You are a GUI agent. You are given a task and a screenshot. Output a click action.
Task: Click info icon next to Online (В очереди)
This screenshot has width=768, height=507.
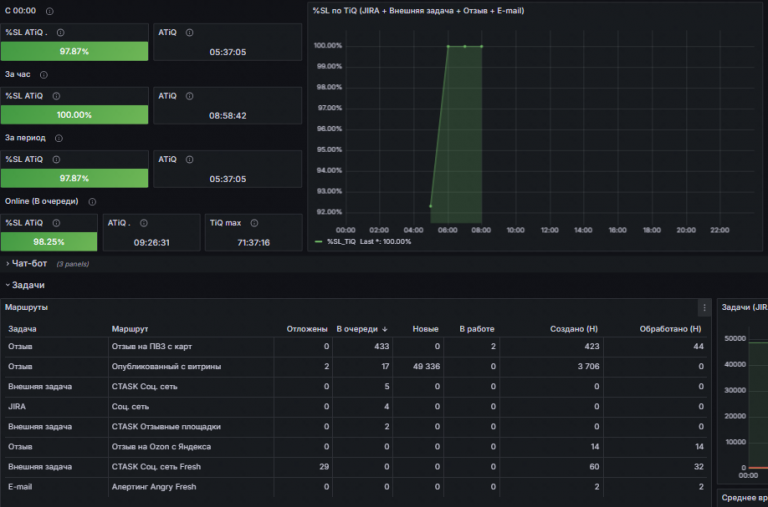pos(92,201)
